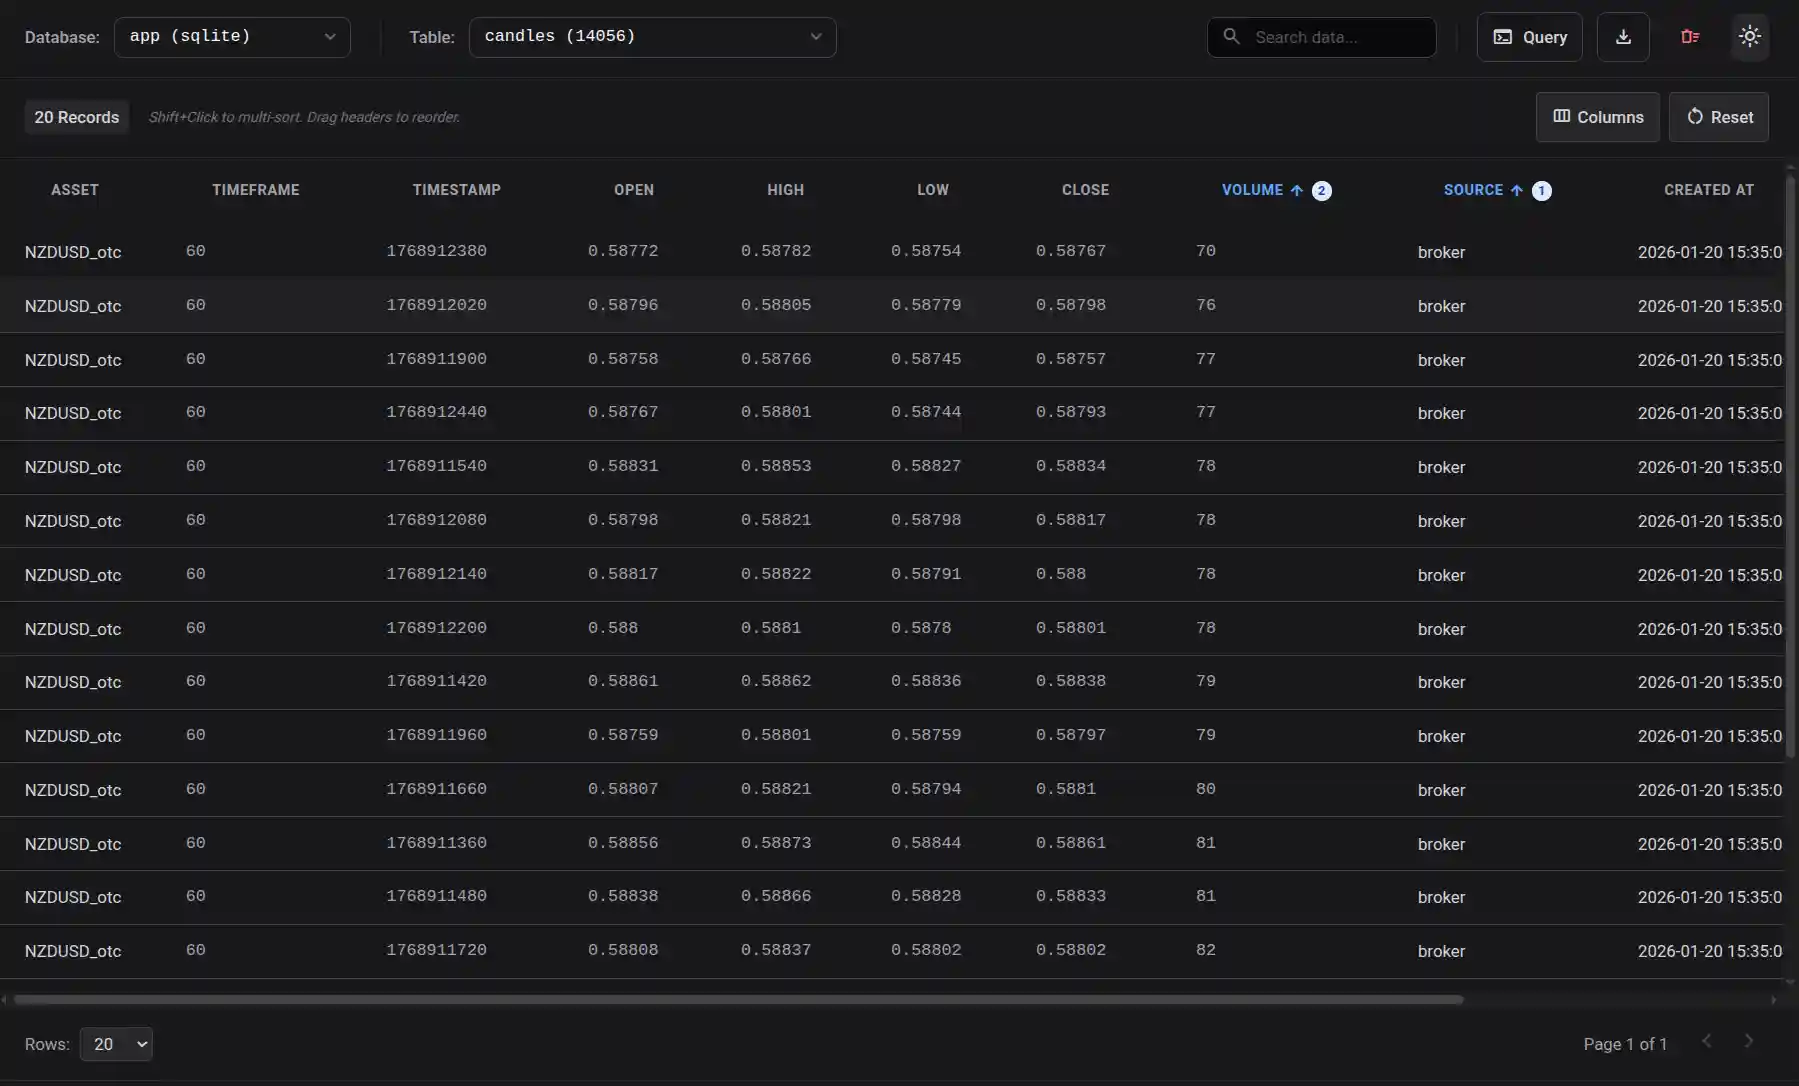Click Page 1 of 1 label
The width and height of the screenshot is (1799, 1086).
(x=1623, y=1043)
